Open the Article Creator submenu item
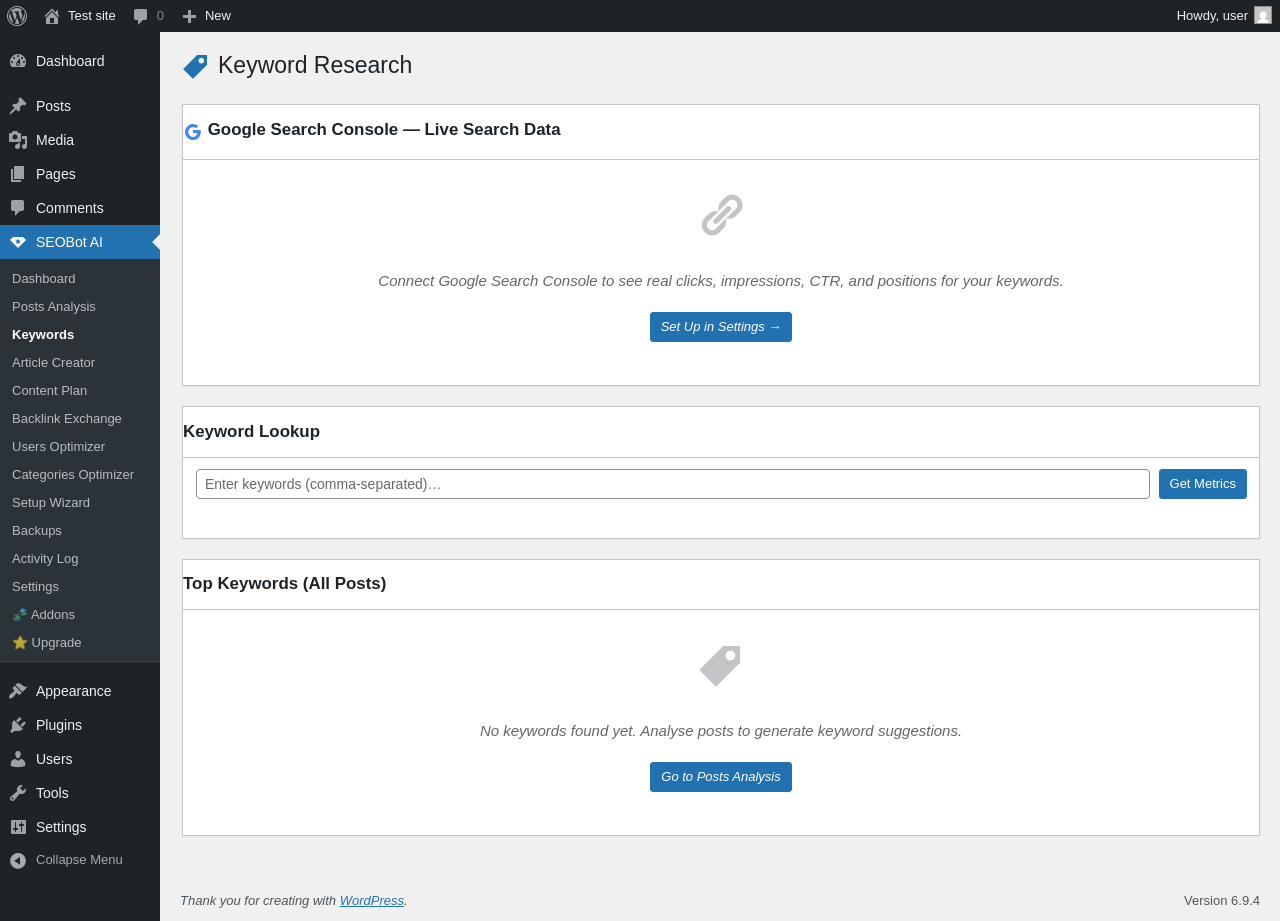1280x921 pixels. pos(53,362)
